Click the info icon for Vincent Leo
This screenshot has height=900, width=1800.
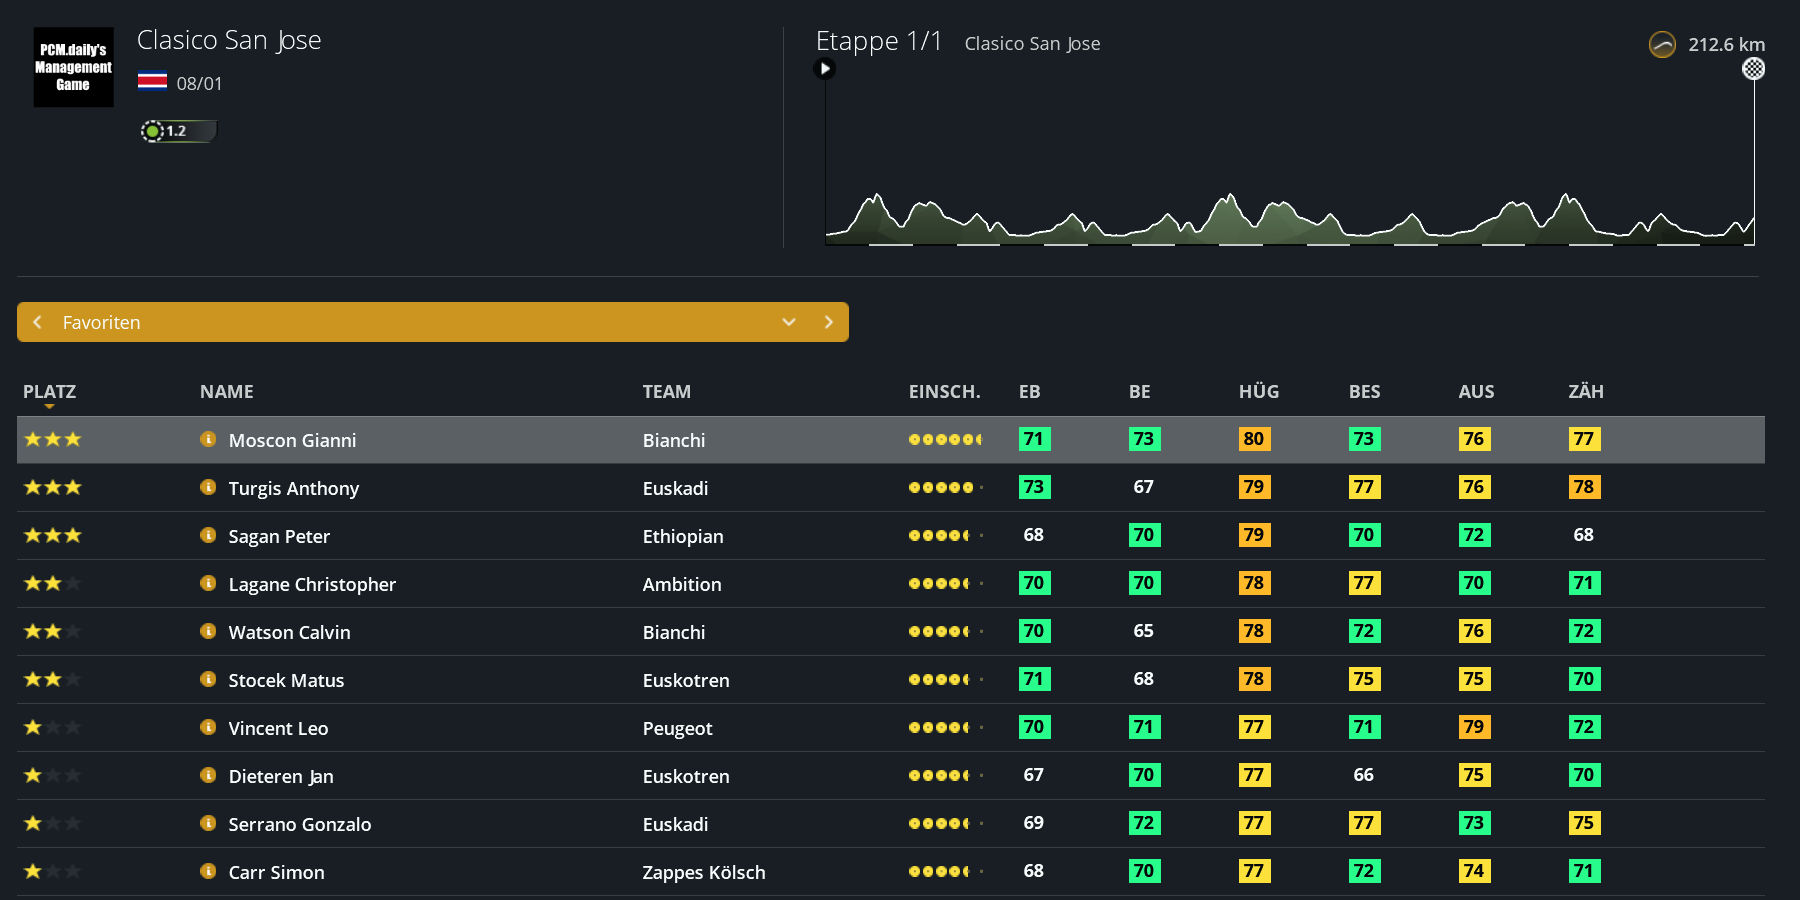208,727
